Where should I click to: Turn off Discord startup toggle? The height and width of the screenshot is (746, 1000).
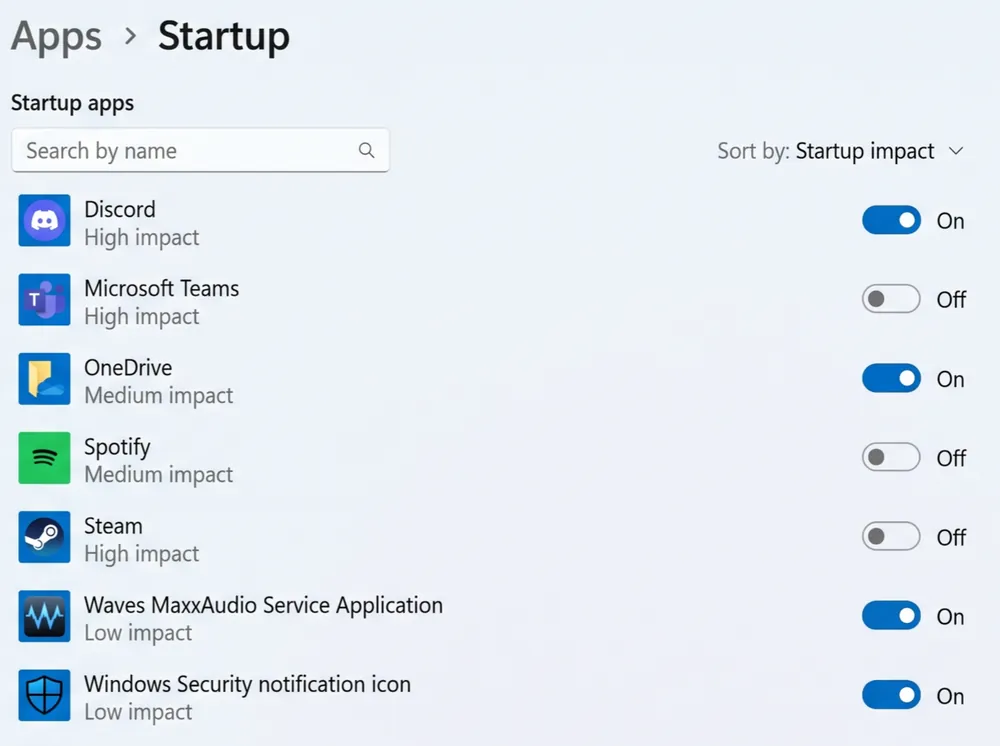point(891,221)
